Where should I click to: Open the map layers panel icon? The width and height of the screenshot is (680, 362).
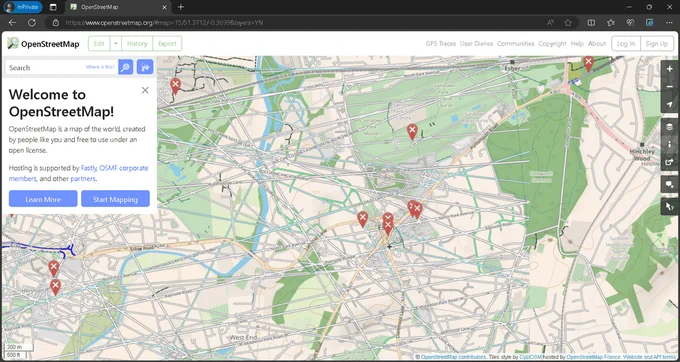670,127
